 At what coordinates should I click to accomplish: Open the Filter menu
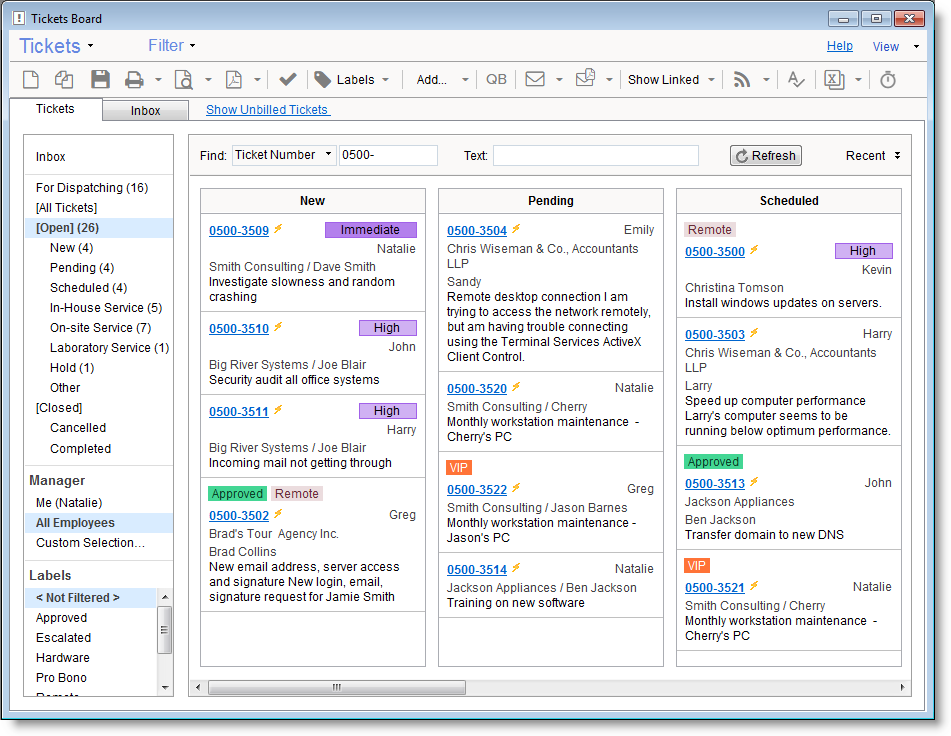[x=171, y=46]
